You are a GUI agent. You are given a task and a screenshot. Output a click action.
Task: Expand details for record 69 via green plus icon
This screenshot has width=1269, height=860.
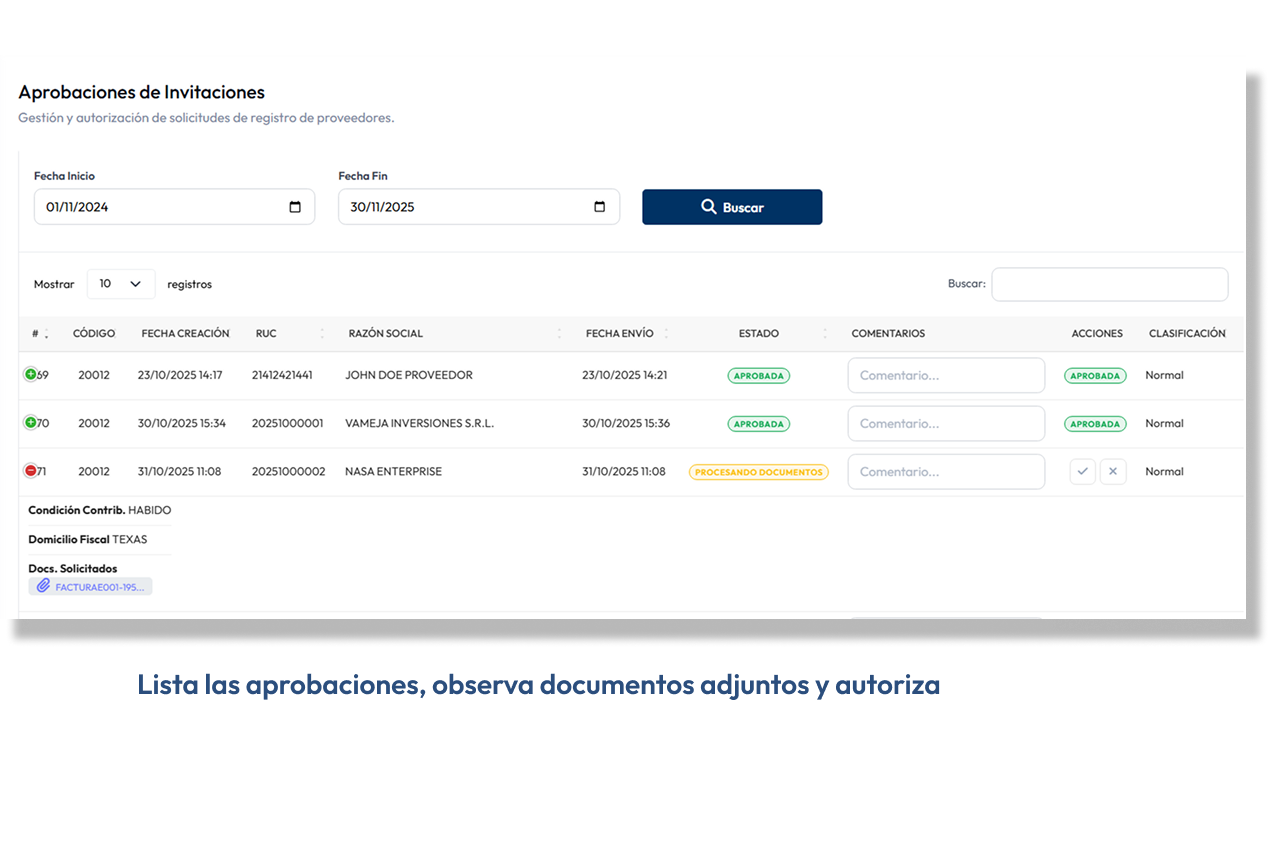tap(32, 375)
